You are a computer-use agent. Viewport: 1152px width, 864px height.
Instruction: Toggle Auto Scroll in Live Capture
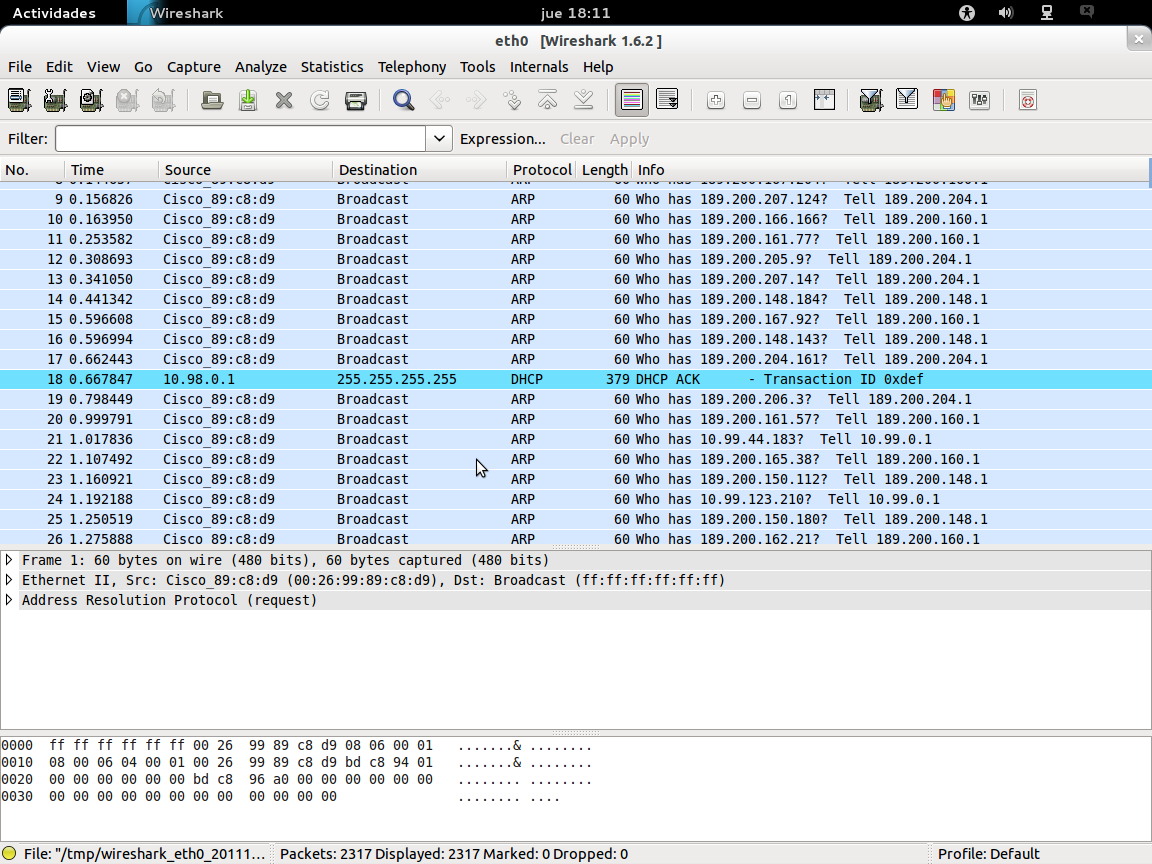point(667,100)
